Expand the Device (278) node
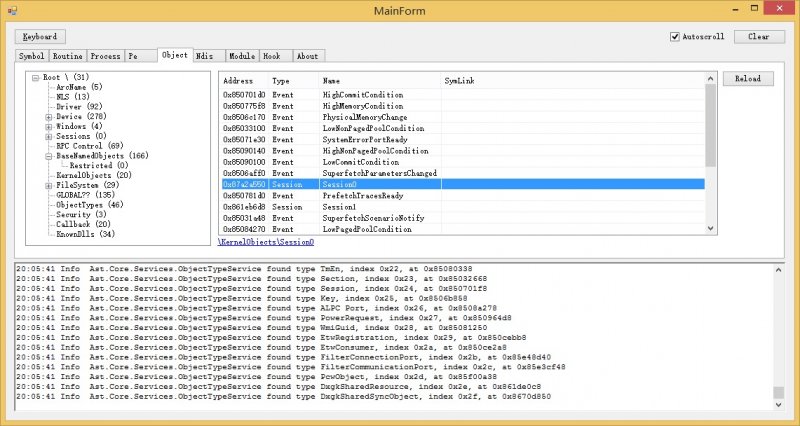This screenshot has height=426, width=800. click(x=48, y=117)
